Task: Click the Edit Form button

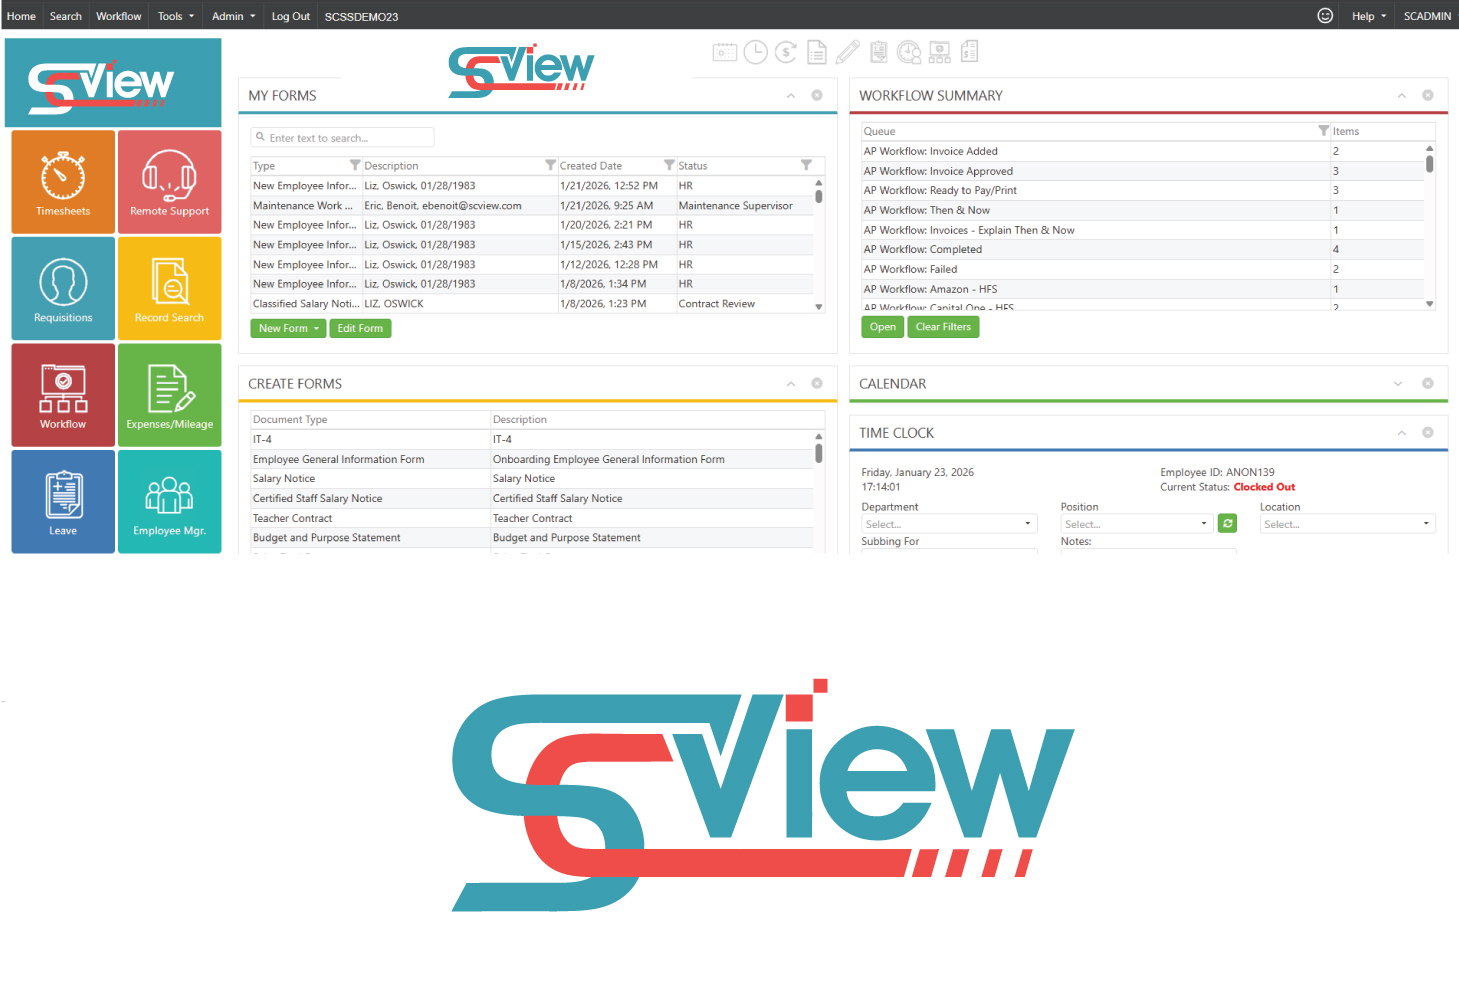Action: click(x=360, y=328)
